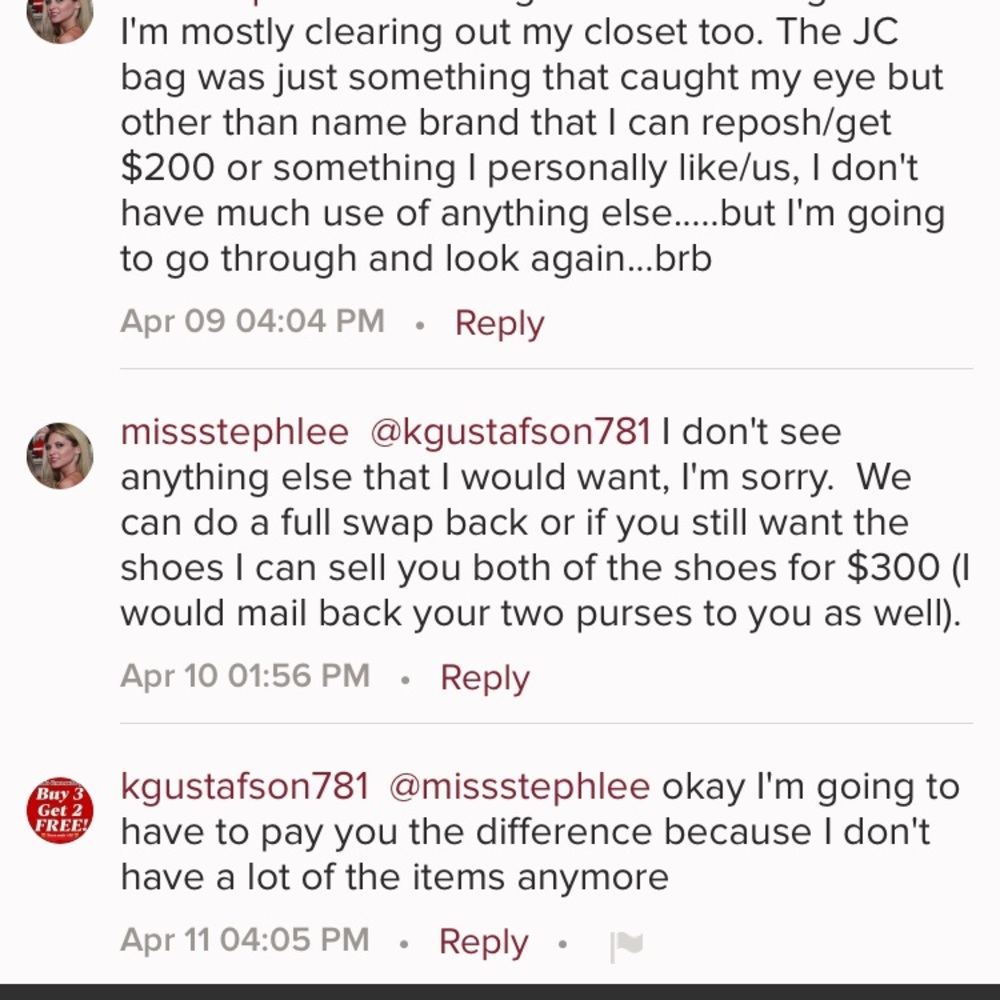
Task: Tap the Apr 11 04:05 PM timestamp
Action: pyautogui.click(x=243, y=941)
